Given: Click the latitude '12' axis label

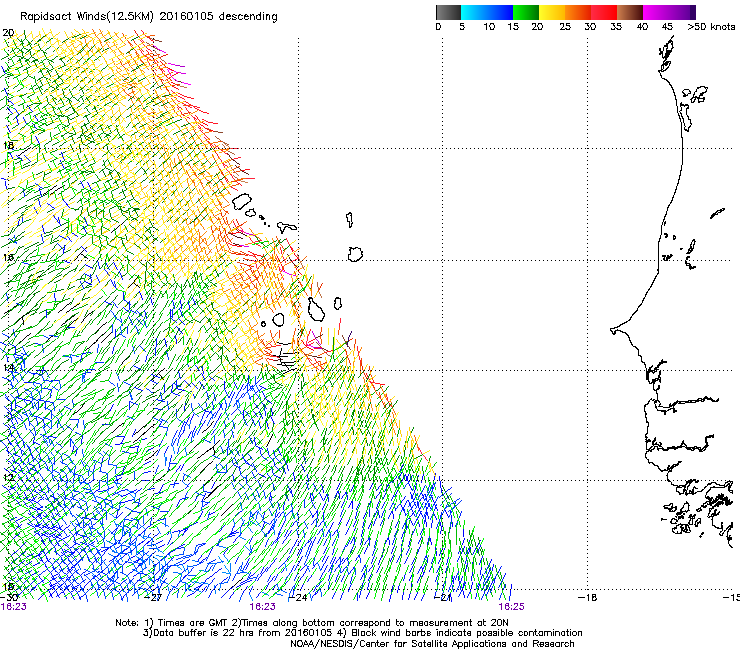Looking at the screenshot, I should [8, 478].
